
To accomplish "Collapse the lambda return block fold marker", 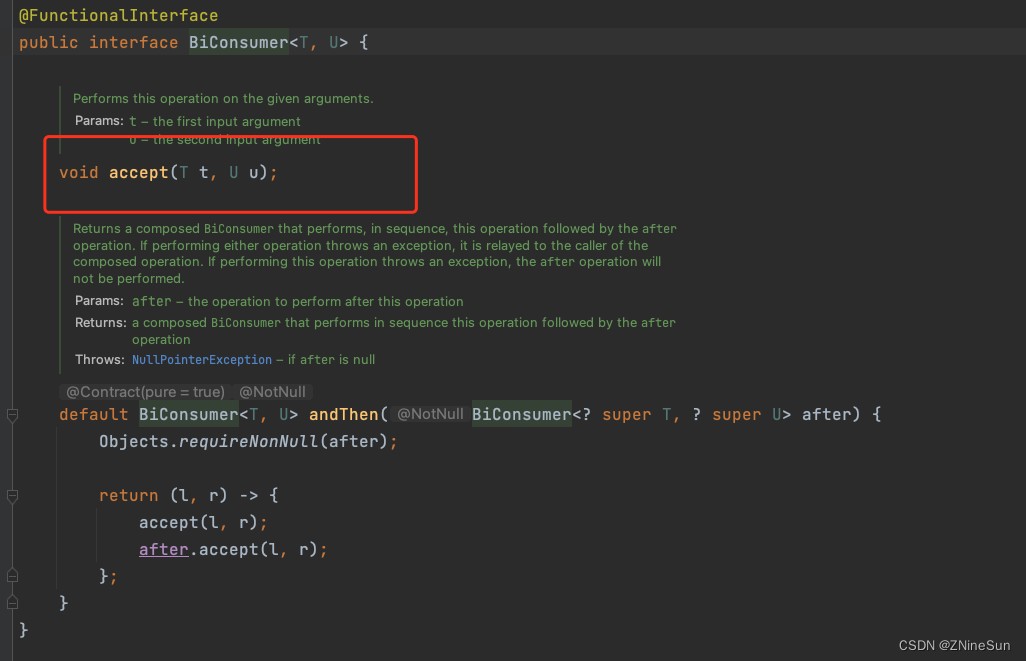I will click(x=11, y=496).
